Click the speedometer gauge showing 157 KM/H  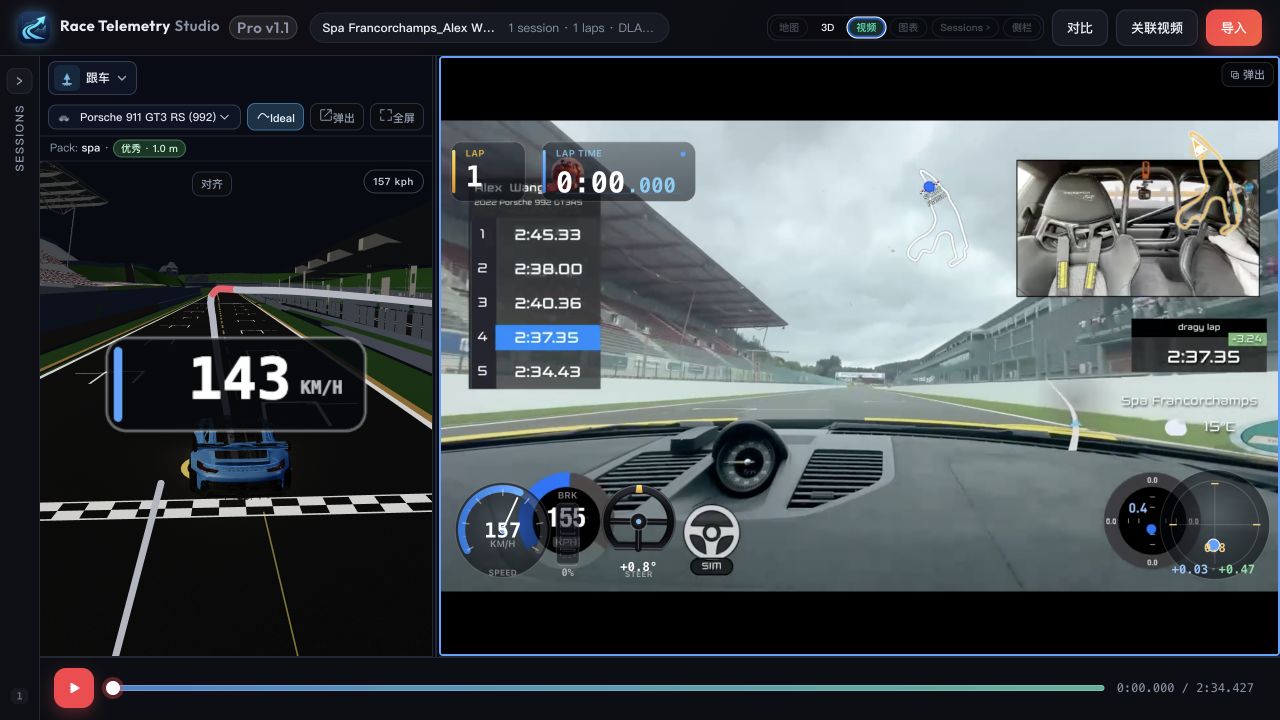(502, 531)
